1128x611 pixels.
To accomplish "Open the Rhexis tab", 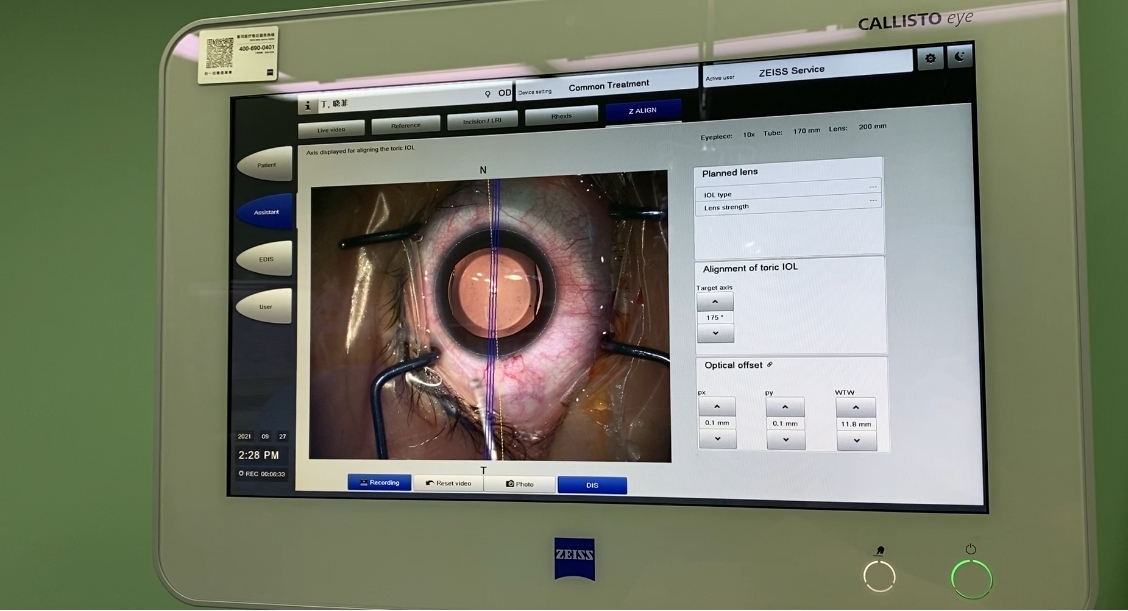I will pyautogui.click(x=562, y=116).
